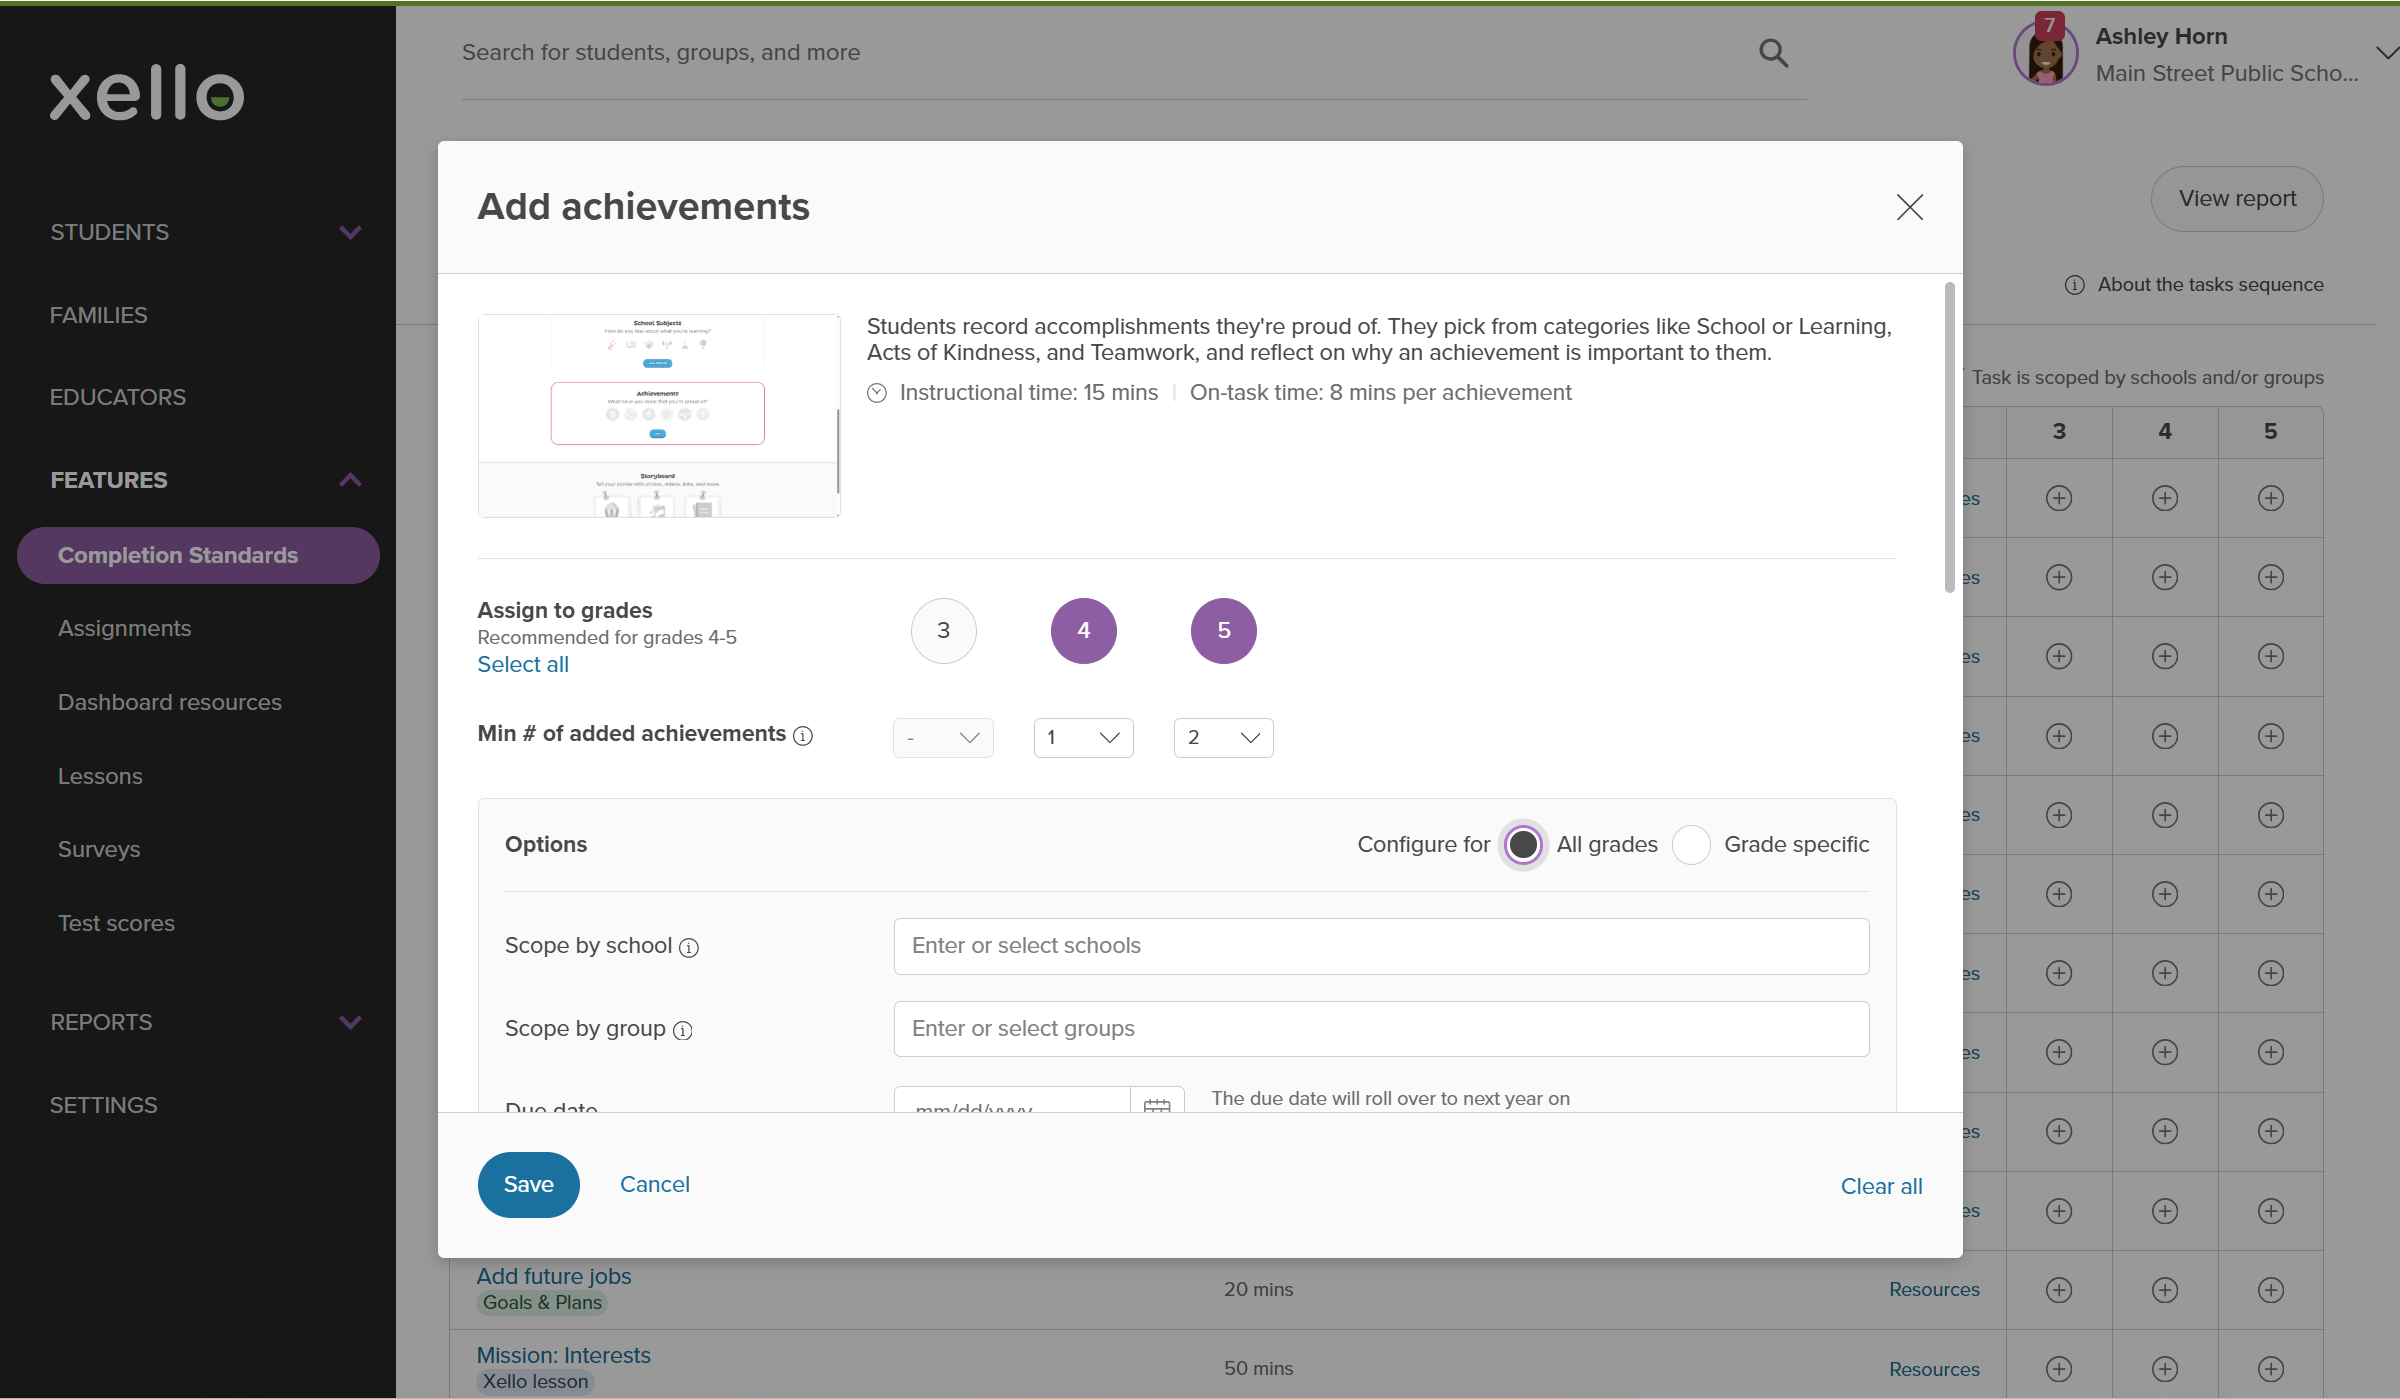
Task: Expand the STUDENTS section in the sidebar
Action: click(x=110, y=232)
